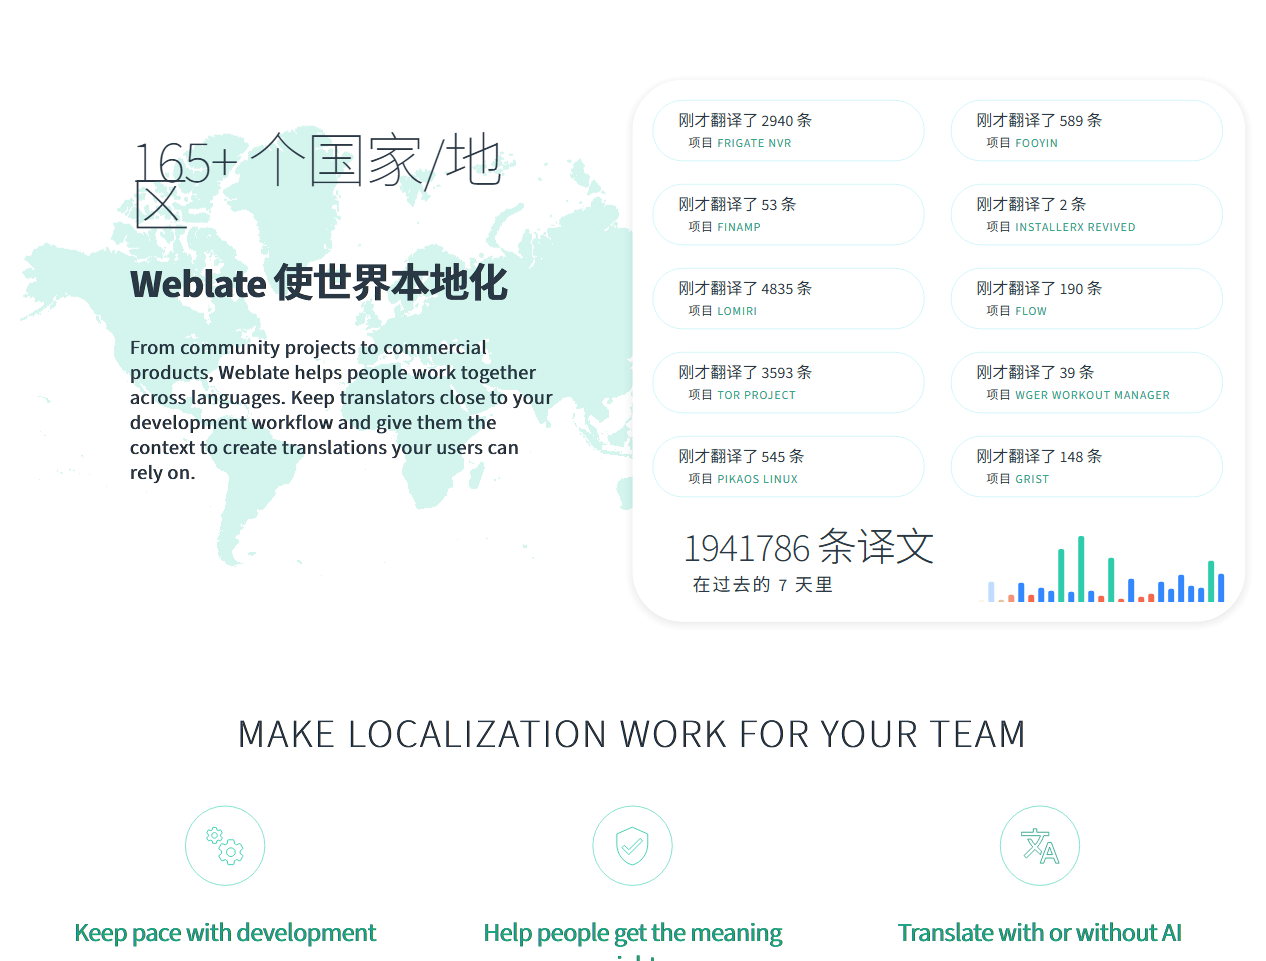Open the PikaOS Linux project card

click(x=788, y=467)
